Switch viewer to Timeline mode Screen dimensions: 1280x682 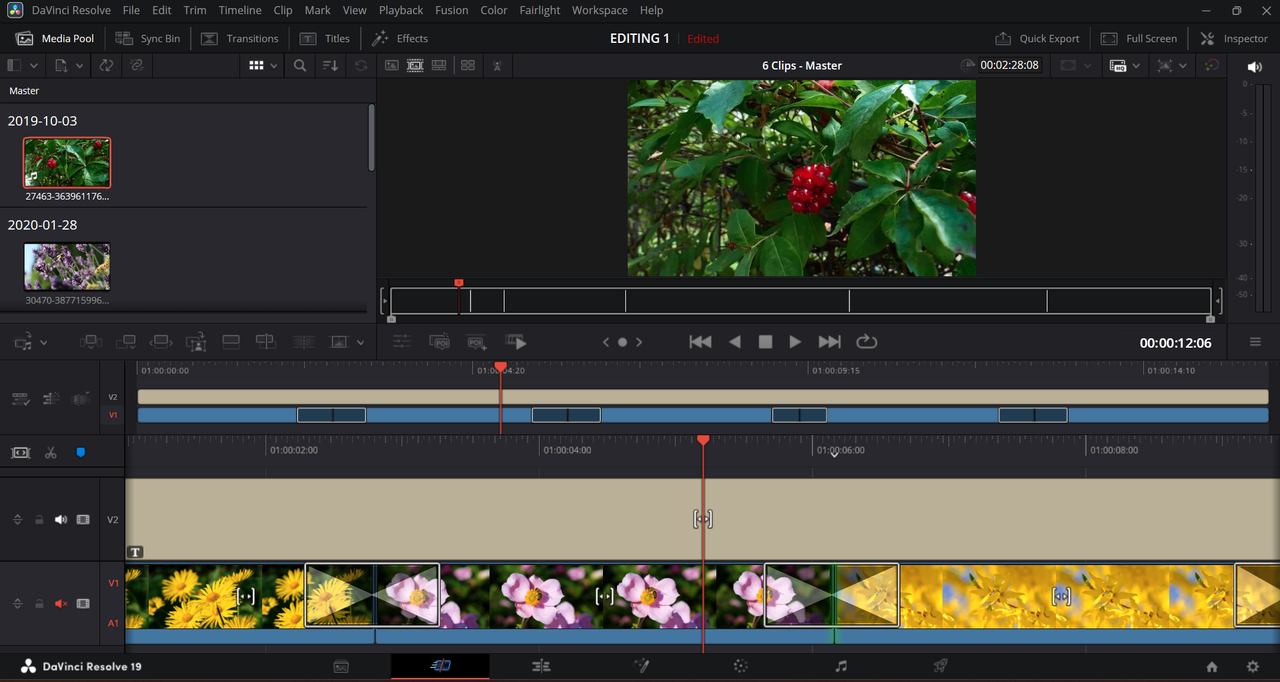click(x=439, y=65)
